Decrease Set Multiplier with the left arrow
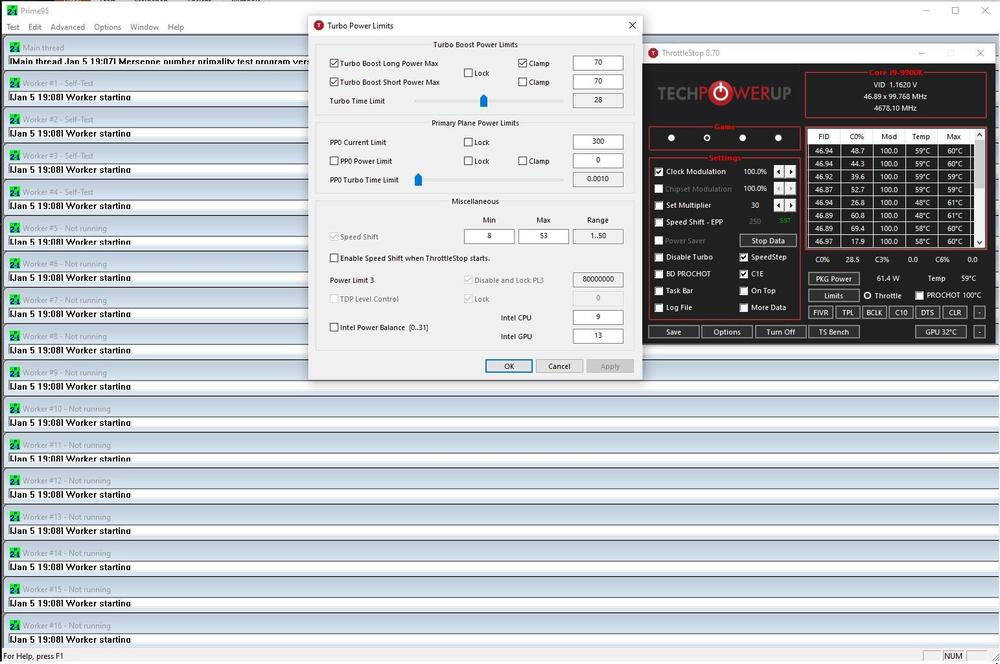This screenshot has height=664, width=1000. pos(780,205)
